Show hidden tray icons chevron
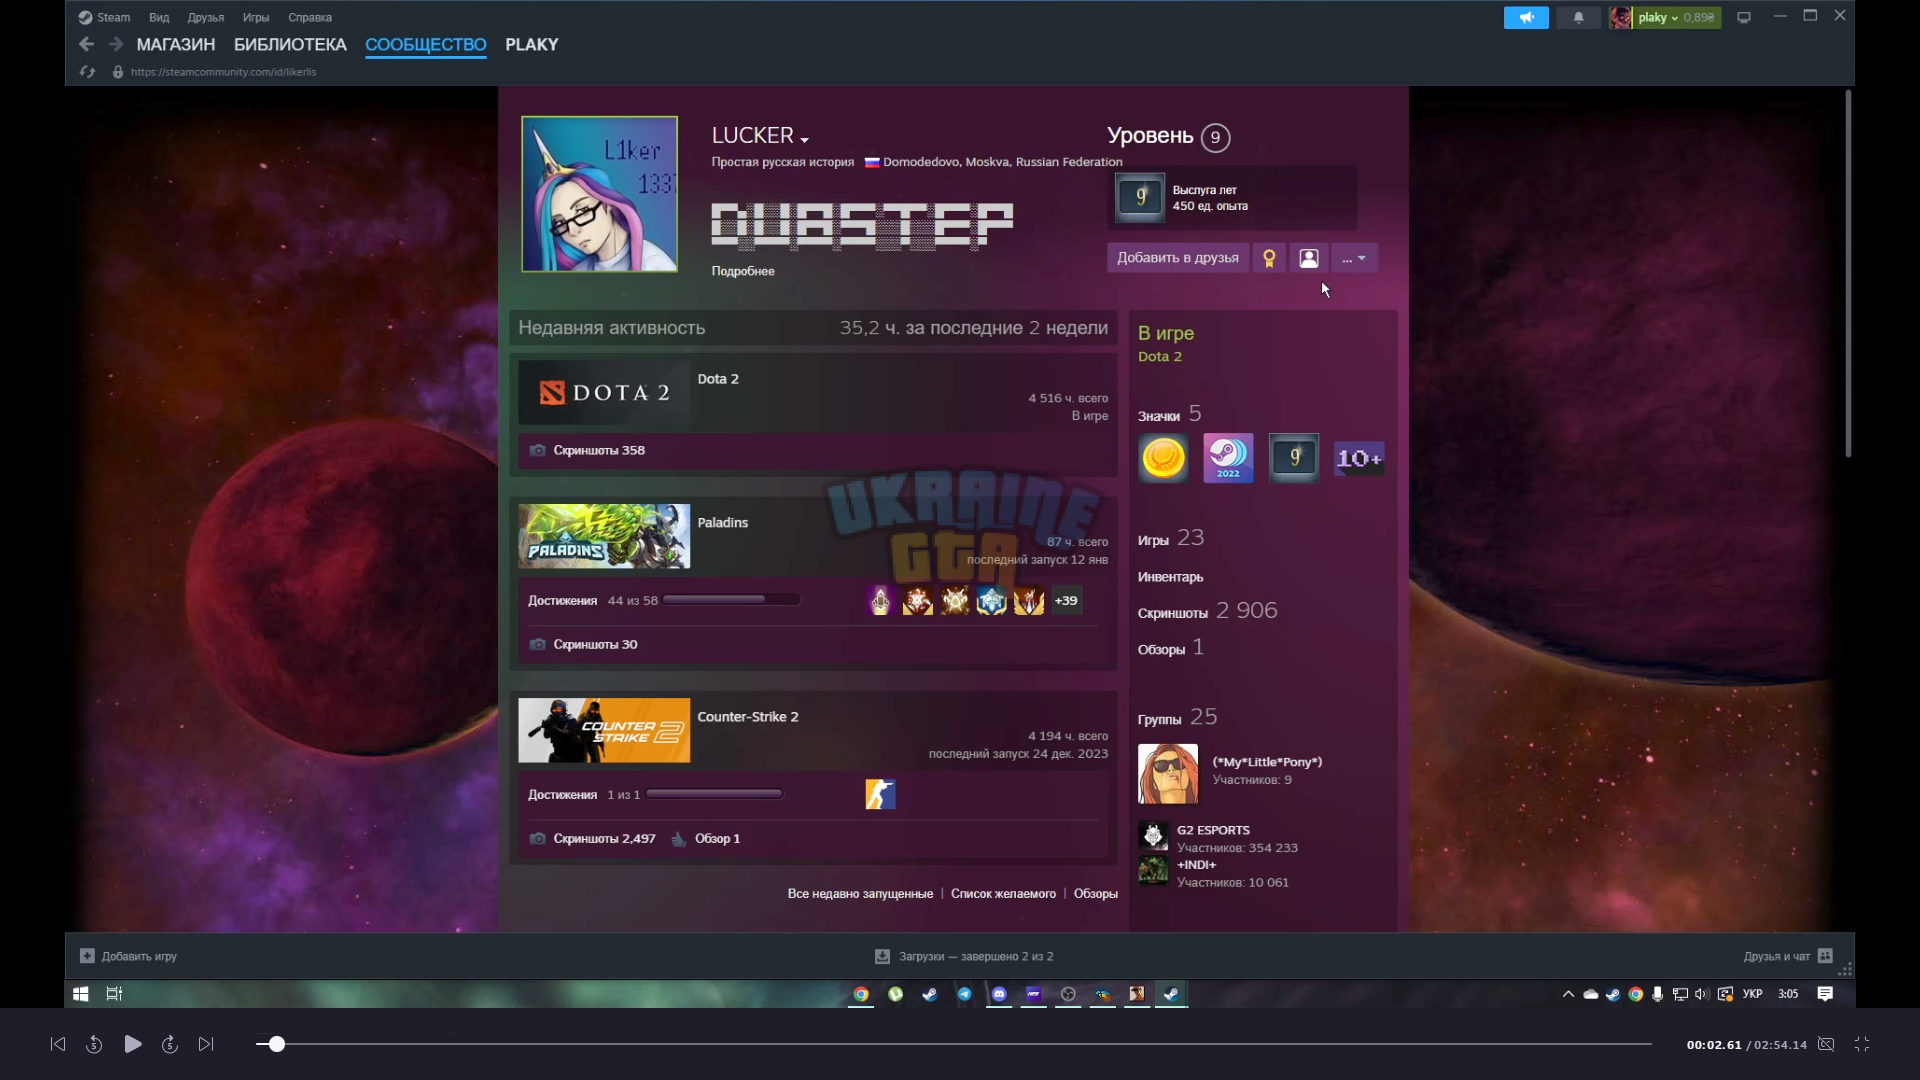The image size is (1920, 1080). click(x=1568, y=994)
